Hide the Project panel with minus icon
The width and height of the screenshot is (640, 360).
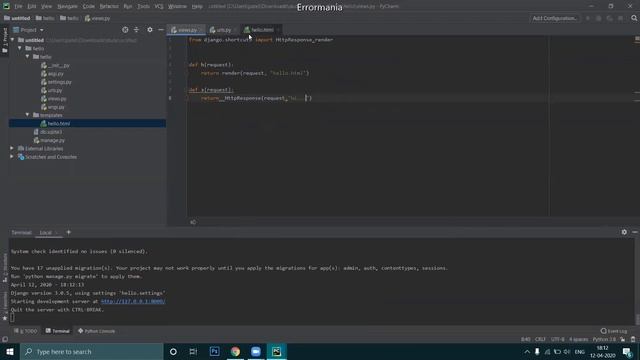tap(161, 30)
